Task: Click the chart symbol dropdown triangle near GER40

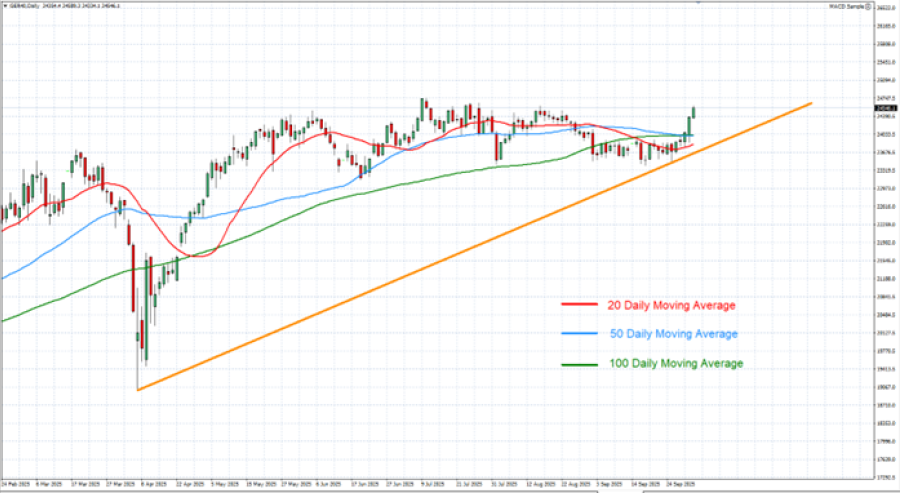Action: (x=4, y=5)
